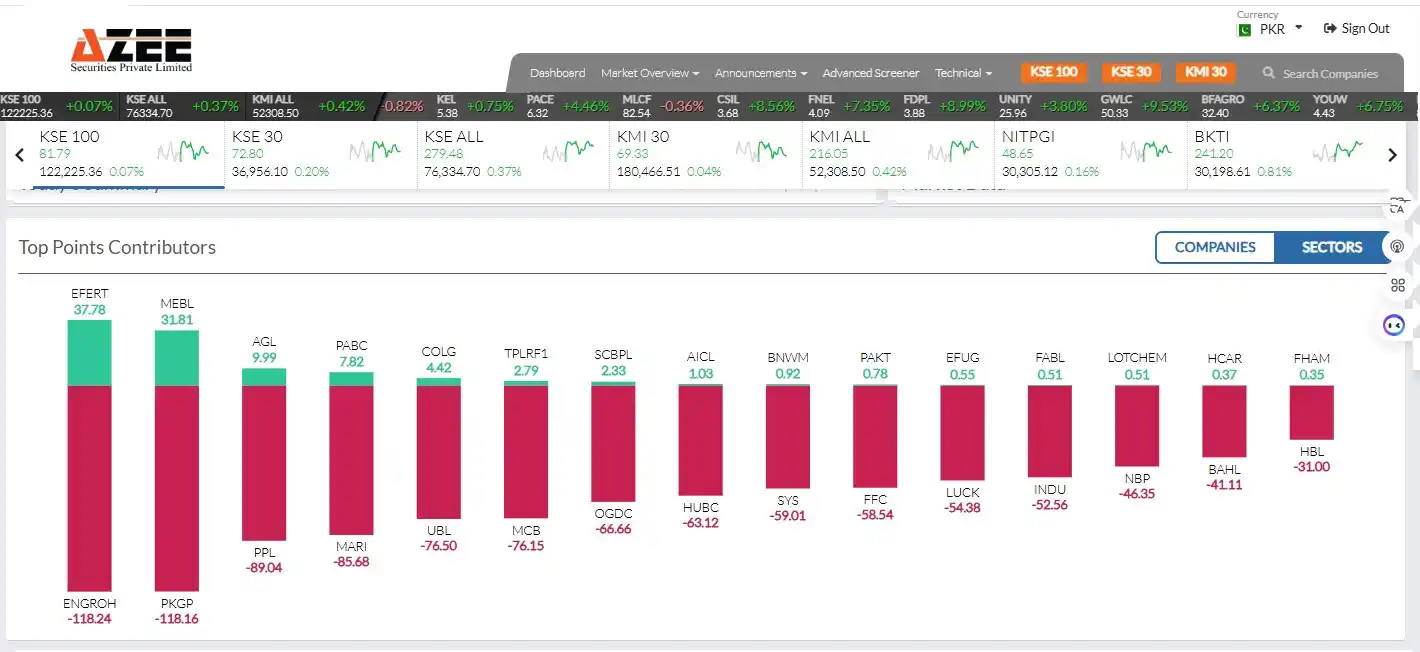Click the UBL red bar

pos(439,452)
